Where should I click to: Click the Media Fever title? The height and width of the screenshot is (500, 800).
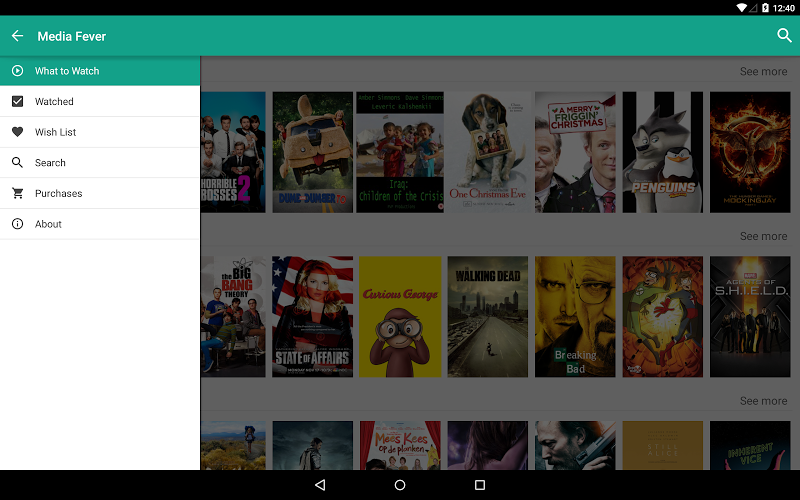(x=71, y=36)
